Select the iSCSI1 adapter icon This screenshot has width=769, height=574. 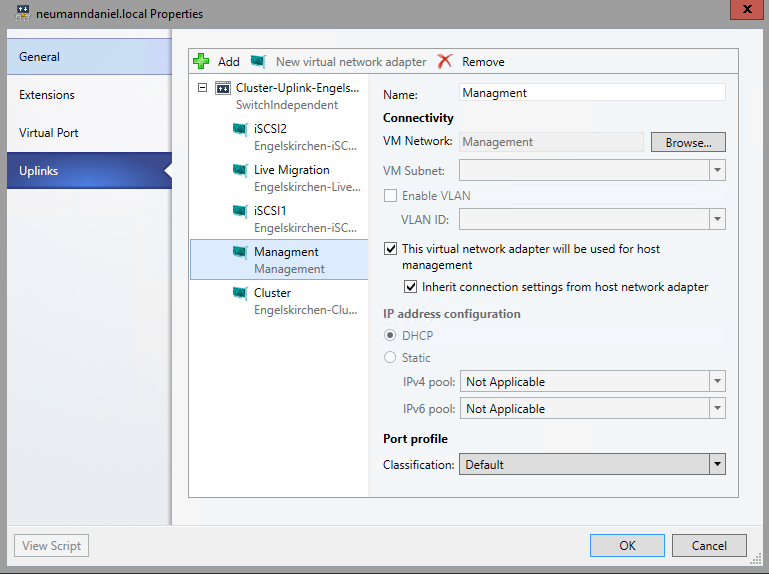point(240,211)
